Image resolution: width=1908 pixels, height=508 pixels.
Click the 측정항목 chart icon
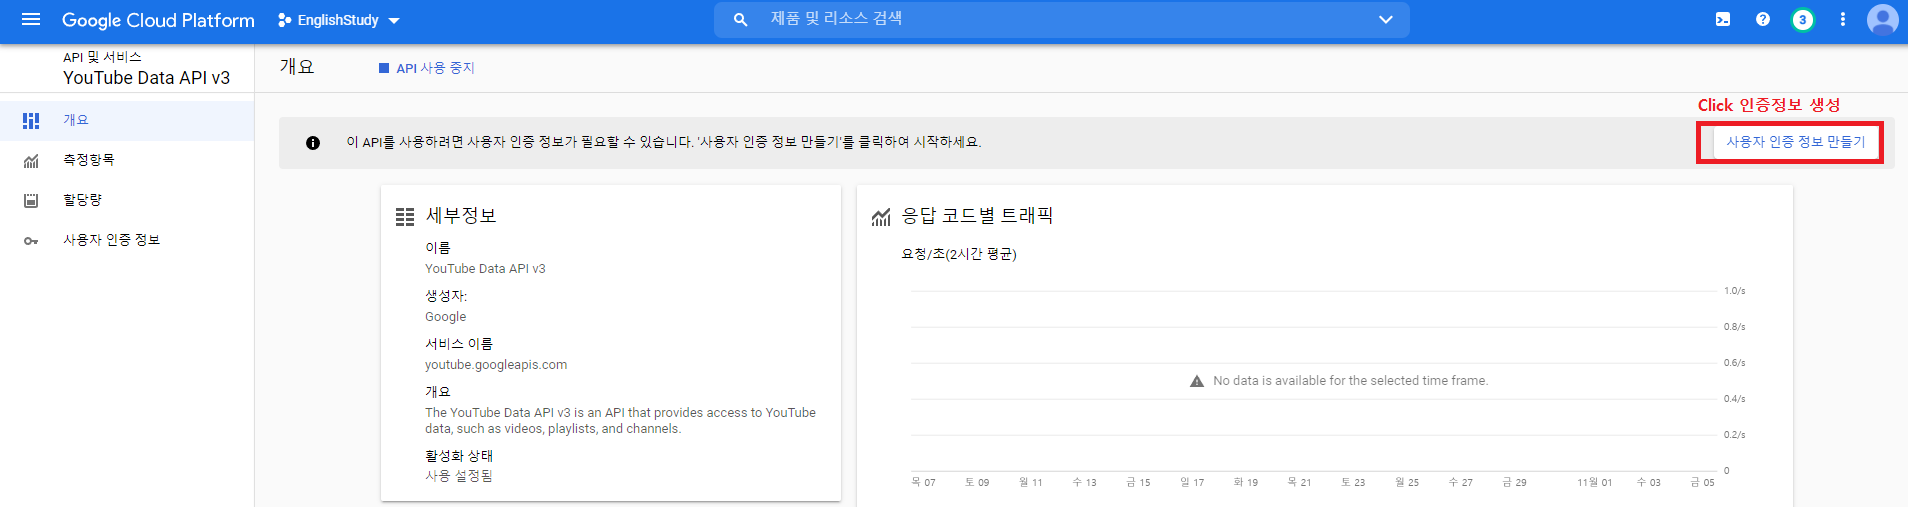coord(31,161)
